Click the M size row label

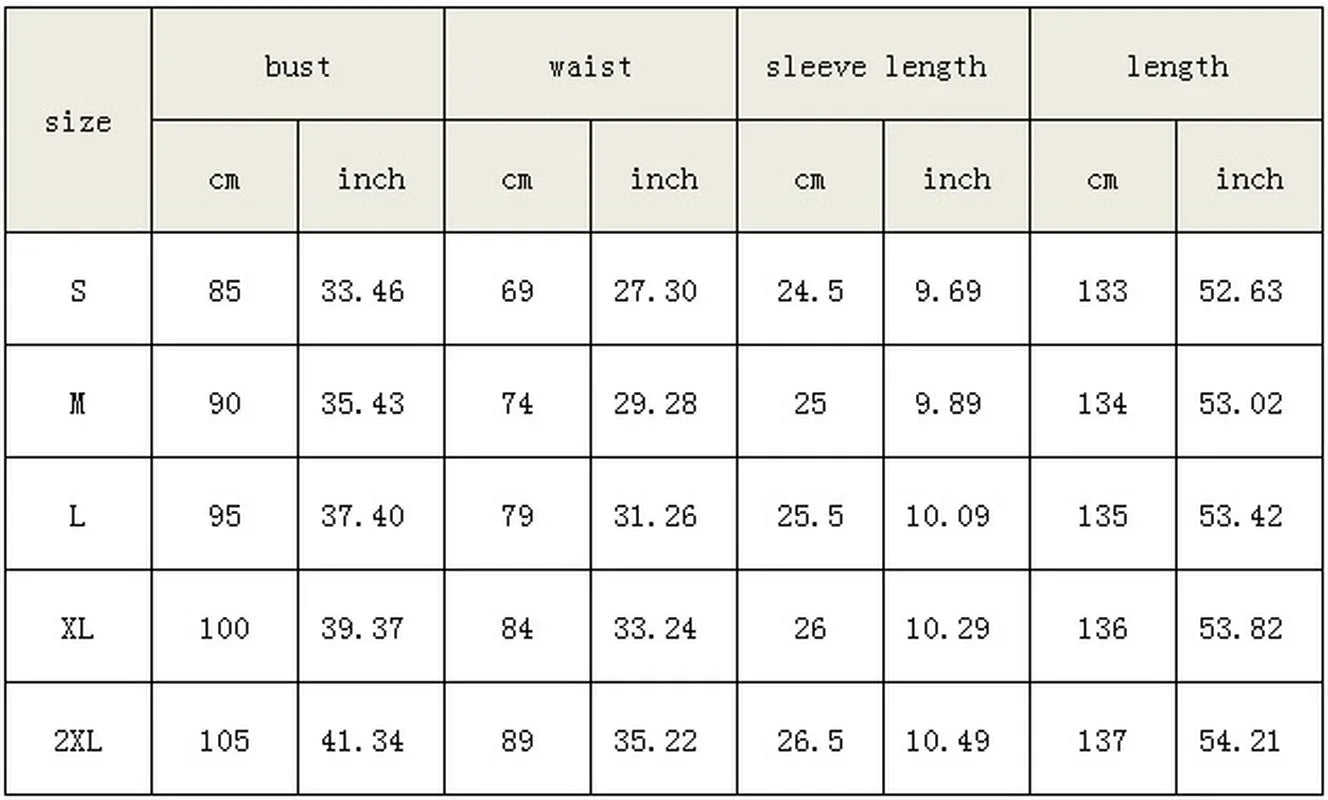[77, 403]
